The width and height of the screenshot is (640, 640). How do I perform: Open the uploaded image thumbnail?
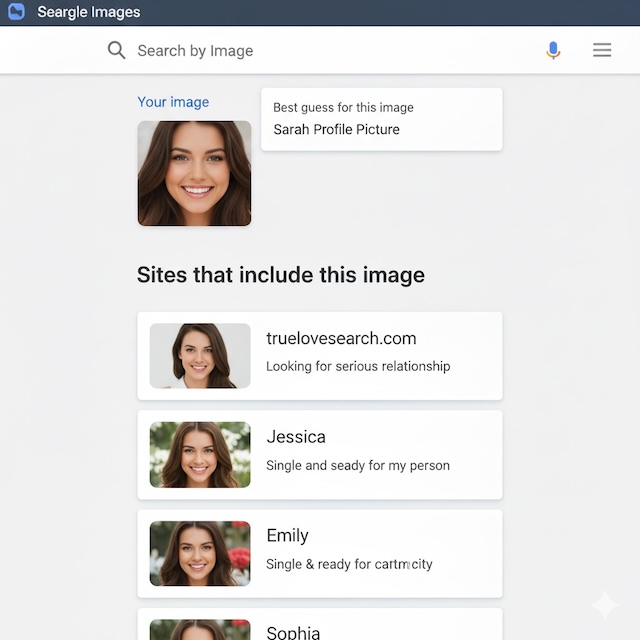tap(194, 173)
